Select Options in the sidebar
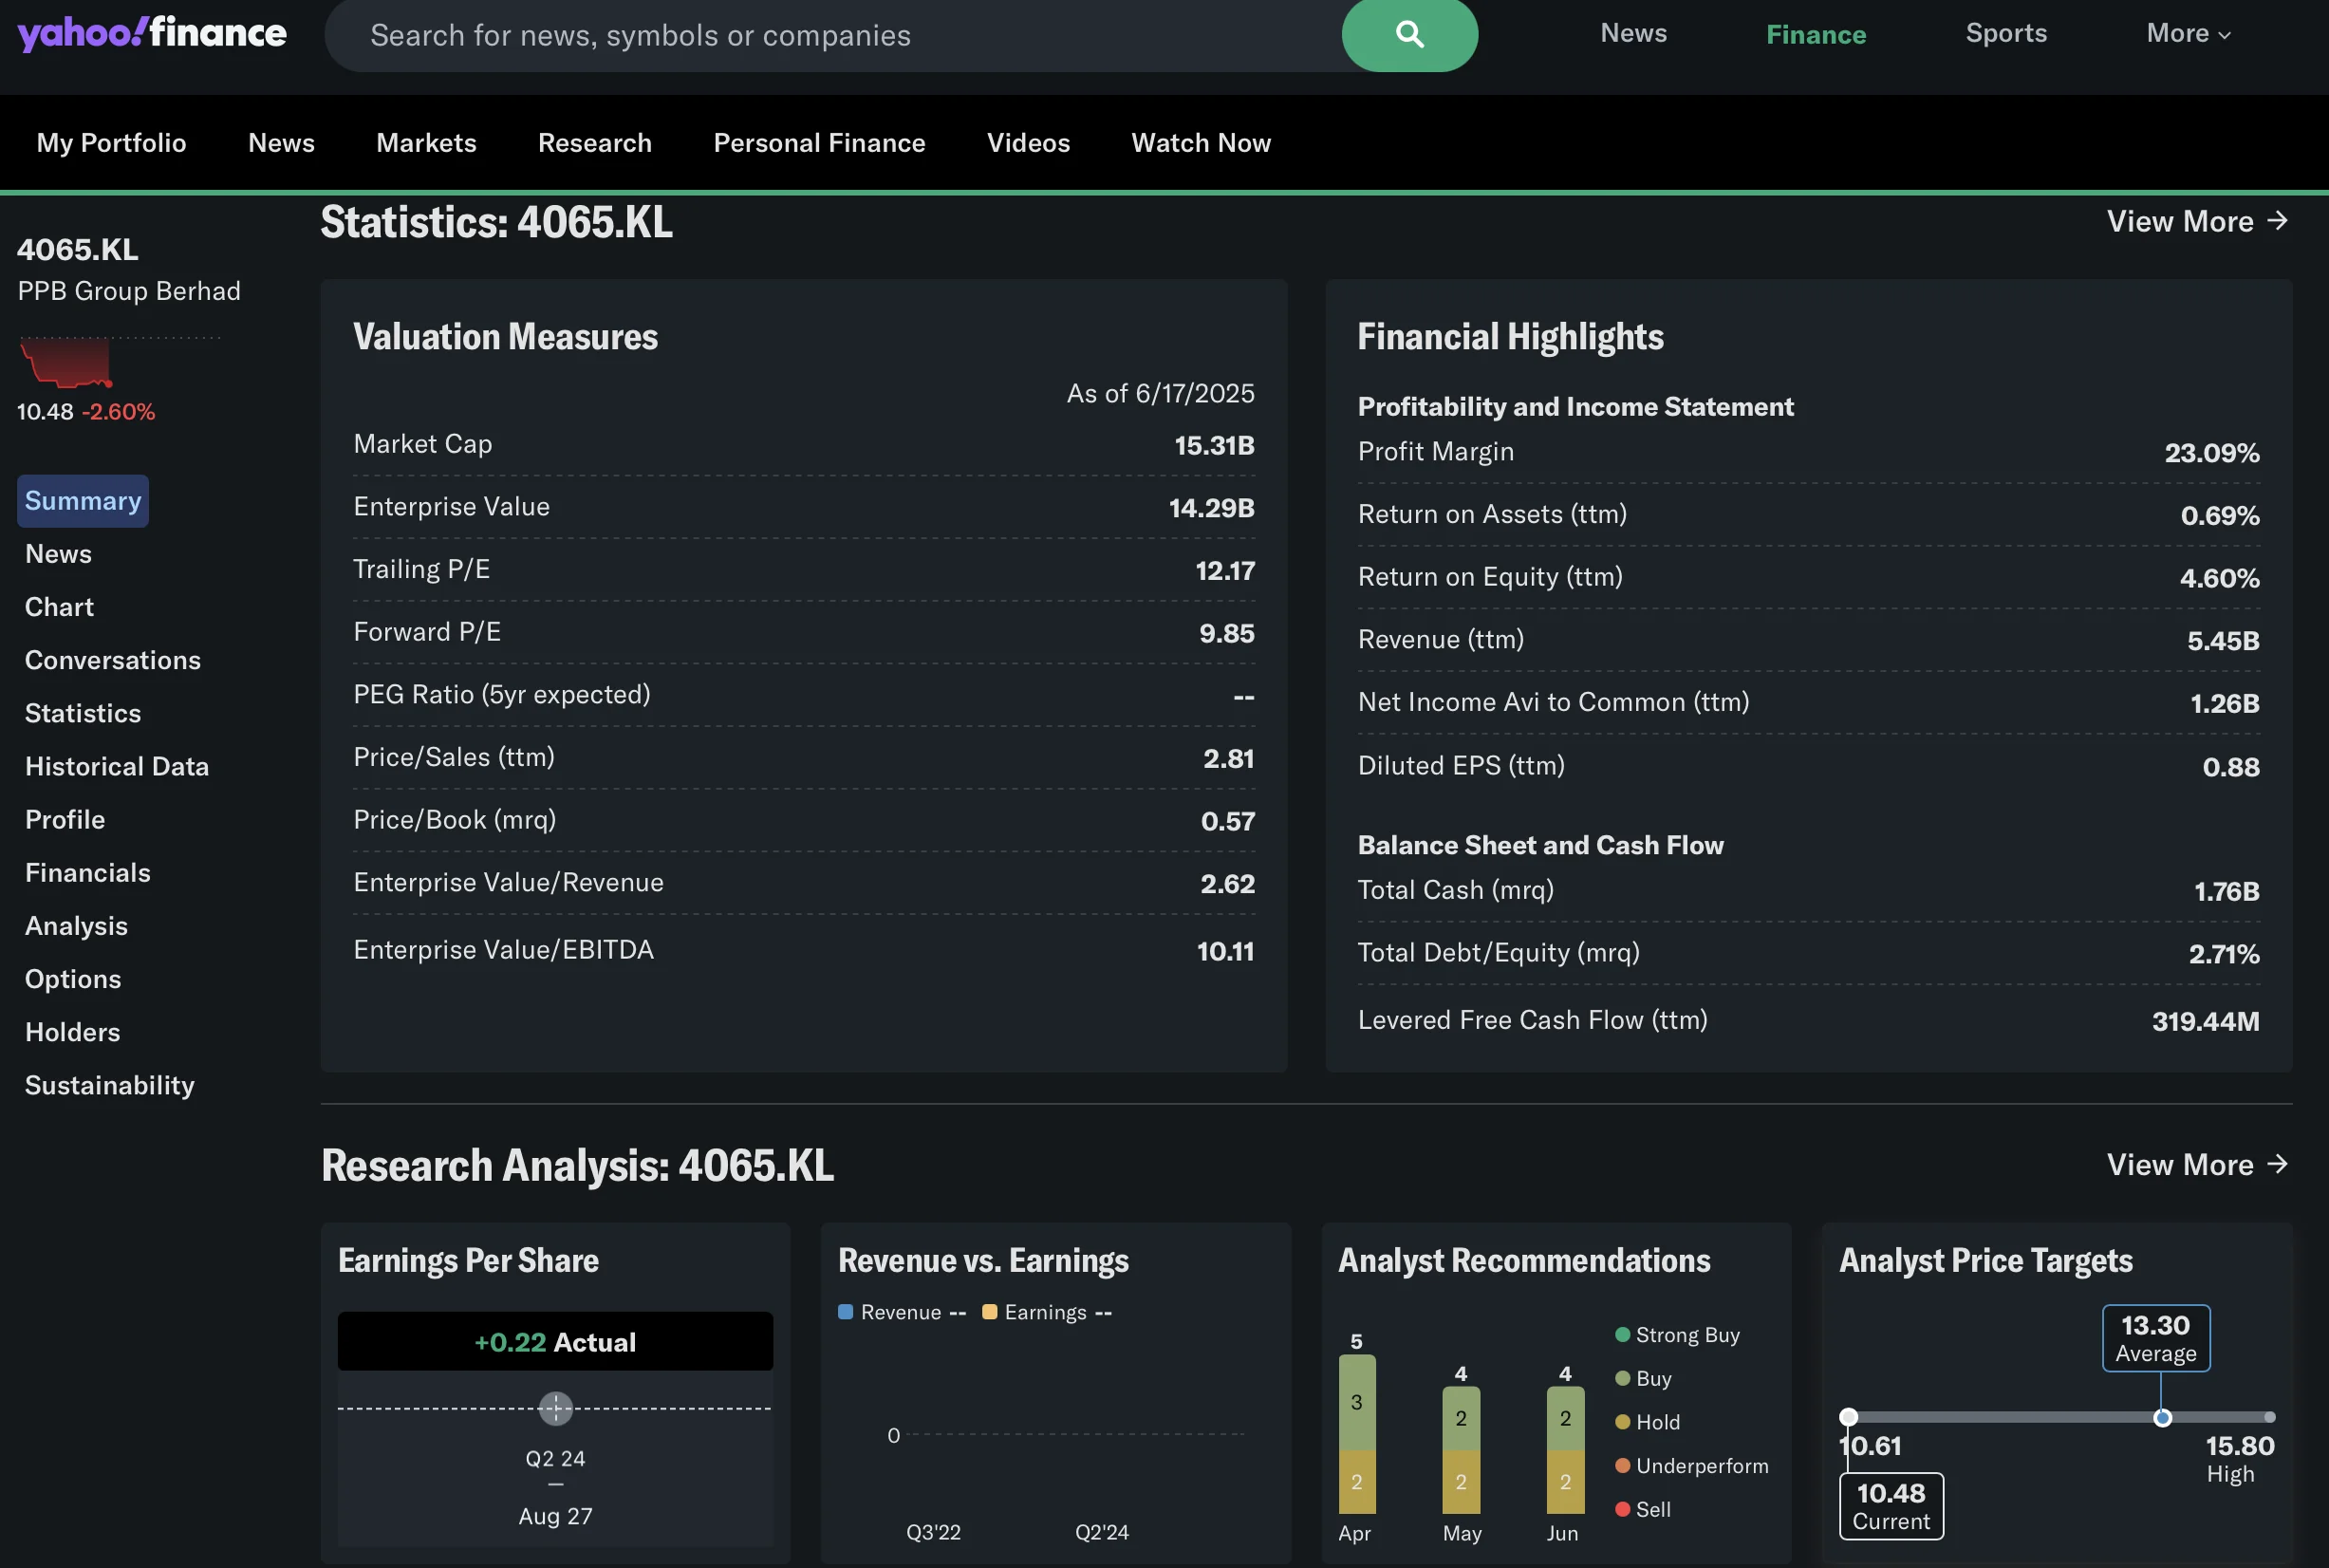Screen dimensions: 2329x1568 [x=73, y=978]
